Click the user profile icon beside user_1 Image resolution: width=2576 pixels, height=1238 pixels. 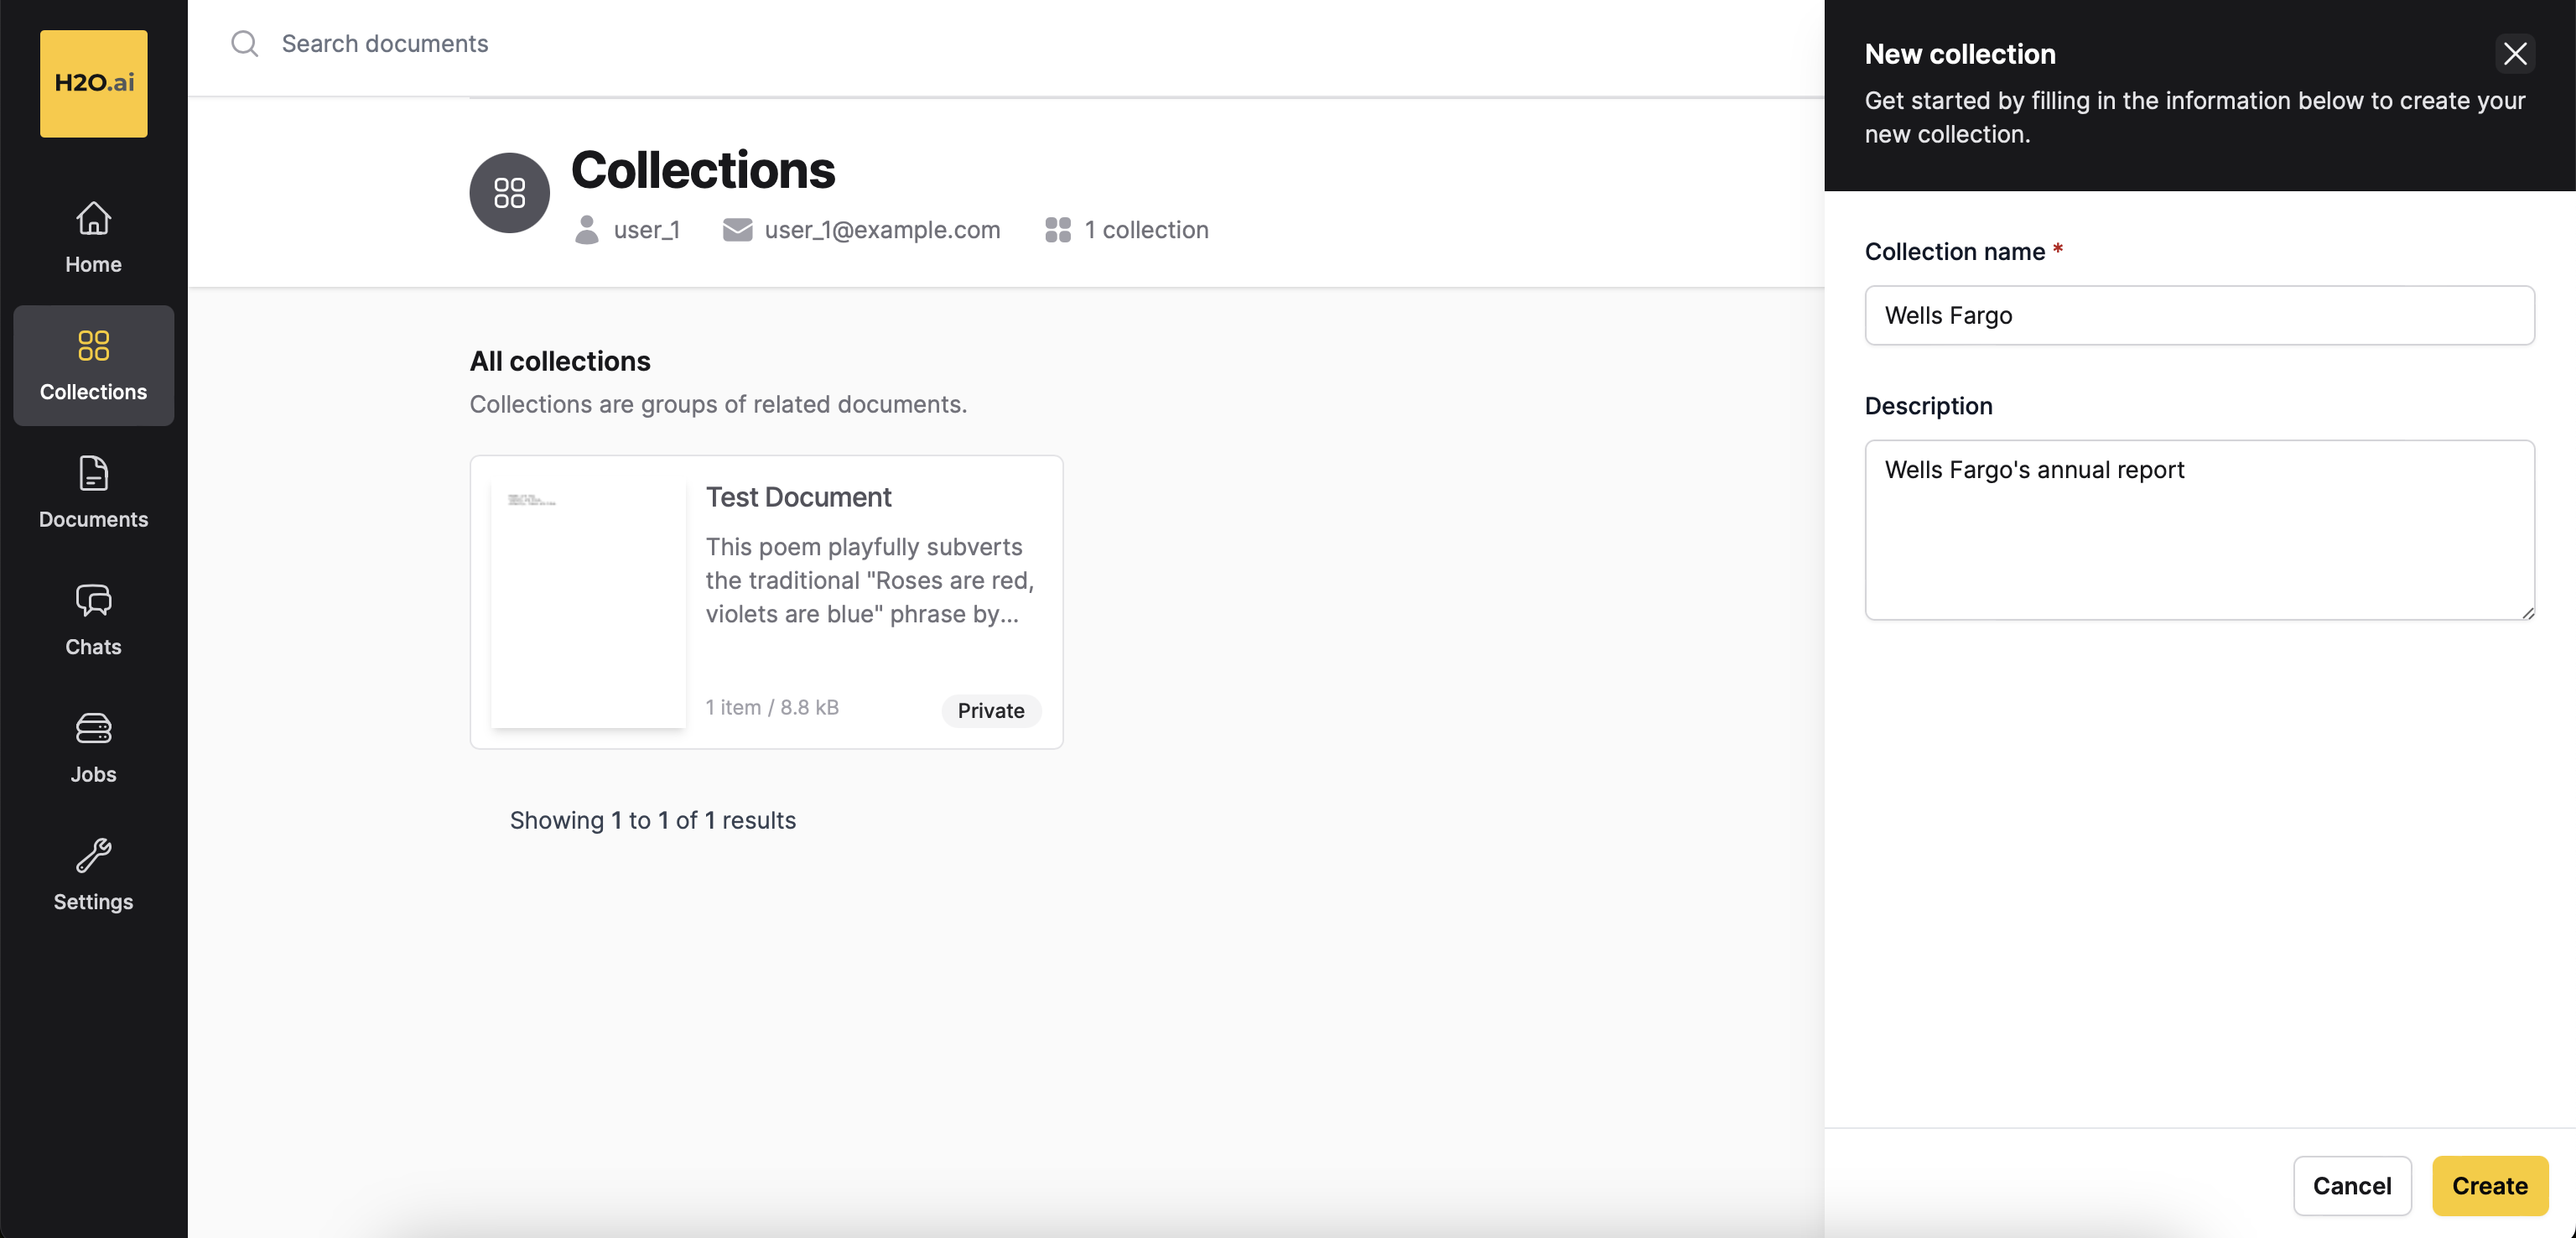[587, 230]
